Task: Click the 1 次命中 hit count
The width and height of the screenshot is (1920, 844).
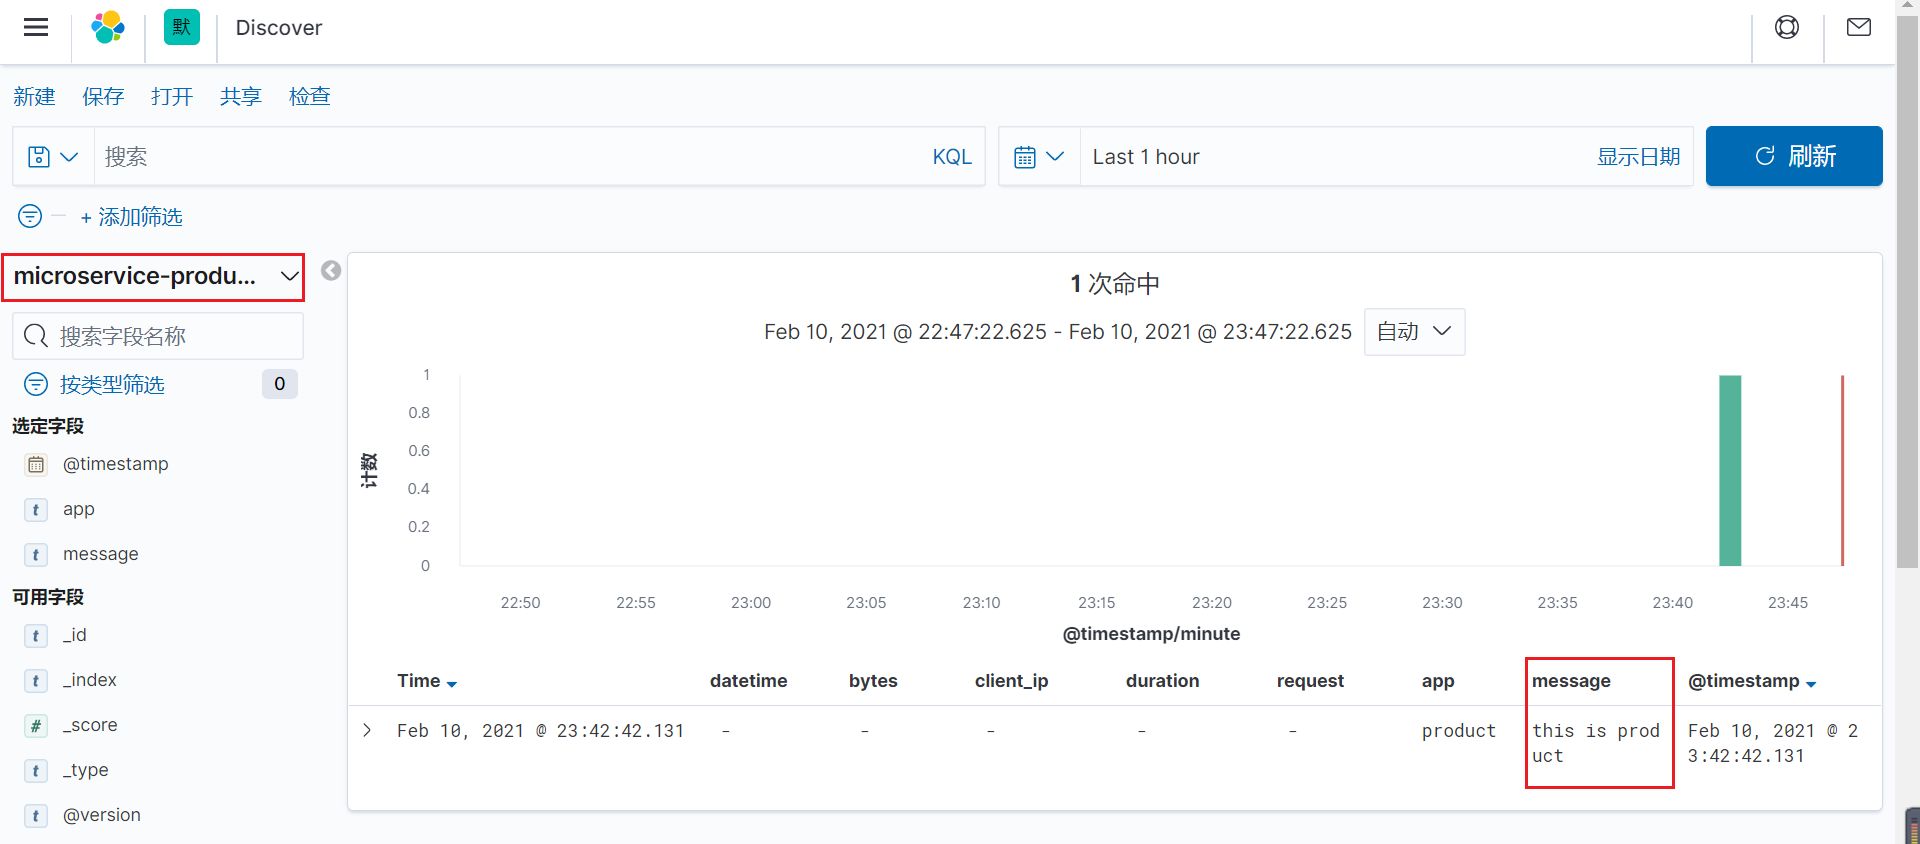Action: (1115, 284)
